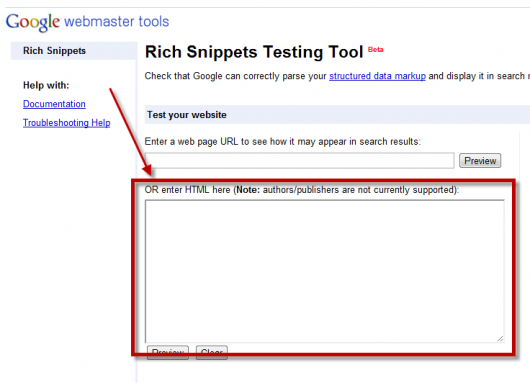Click the Google logo

point(33,22)
